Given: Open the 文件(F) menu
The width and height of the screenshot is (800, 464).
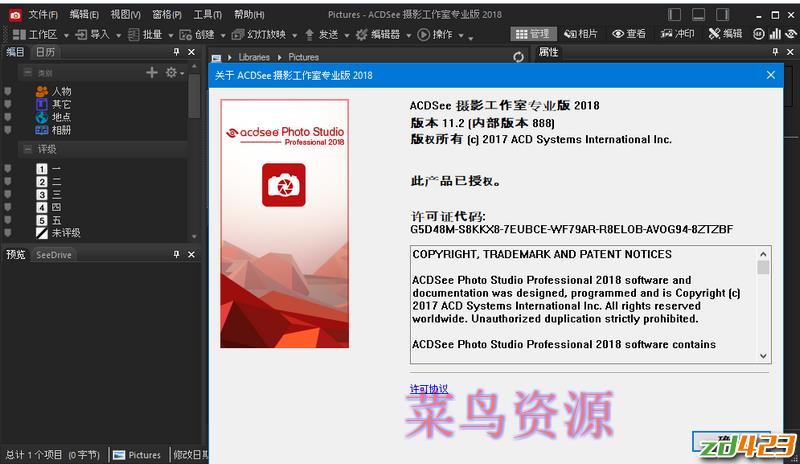Looking at the screenshot, I should (x=43, y=15).
